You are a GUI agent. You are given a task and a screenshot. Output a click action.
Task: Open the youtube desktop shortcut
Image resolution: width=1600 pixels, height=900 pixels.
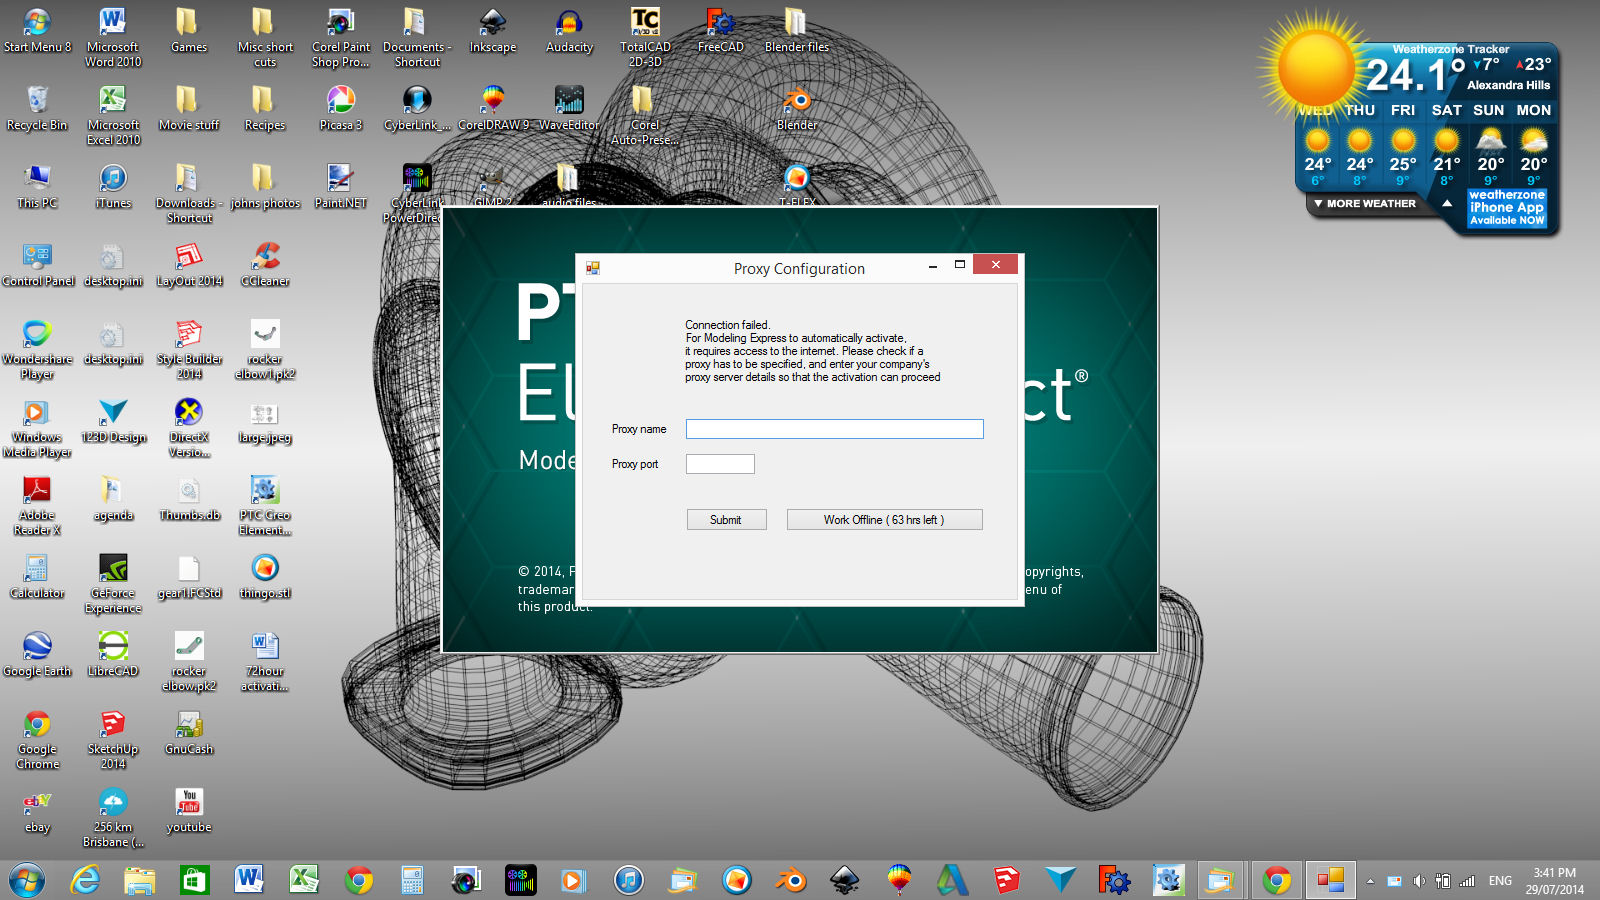tap(189, 810)
